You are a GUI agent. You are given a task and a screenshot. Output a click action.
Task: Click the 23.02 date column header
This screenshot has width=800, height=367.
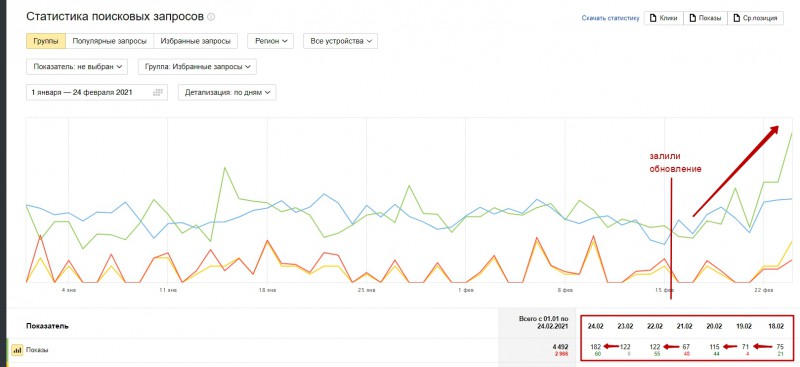pos(625,326)
